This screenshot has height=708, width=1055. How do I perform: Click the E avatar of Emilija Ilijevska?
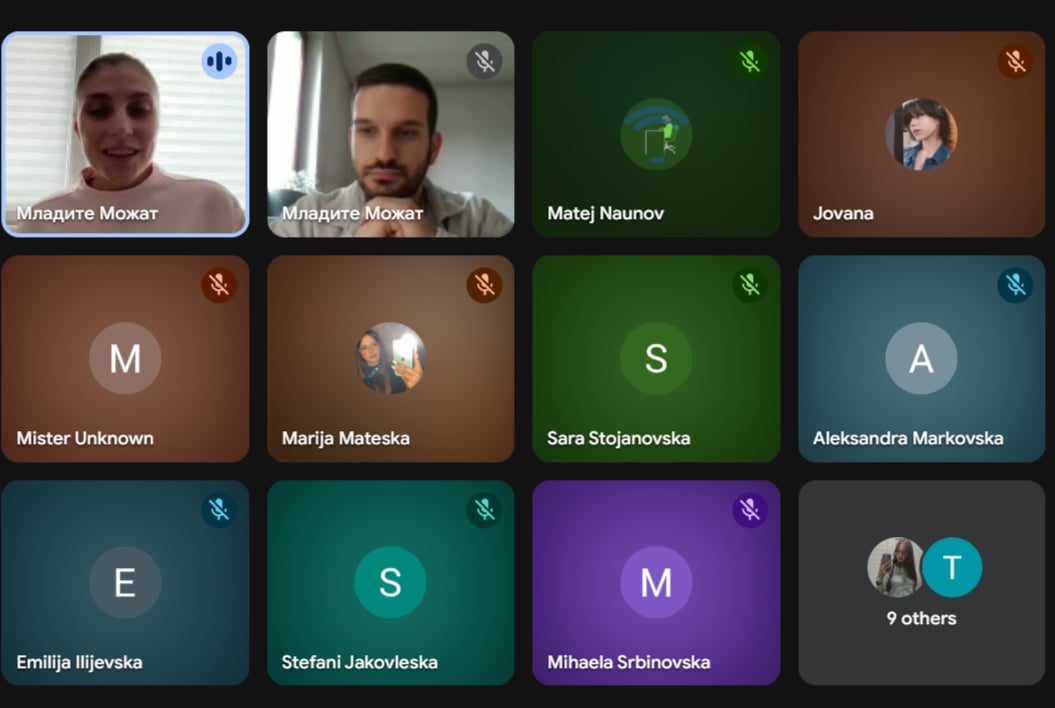point(125,582)
